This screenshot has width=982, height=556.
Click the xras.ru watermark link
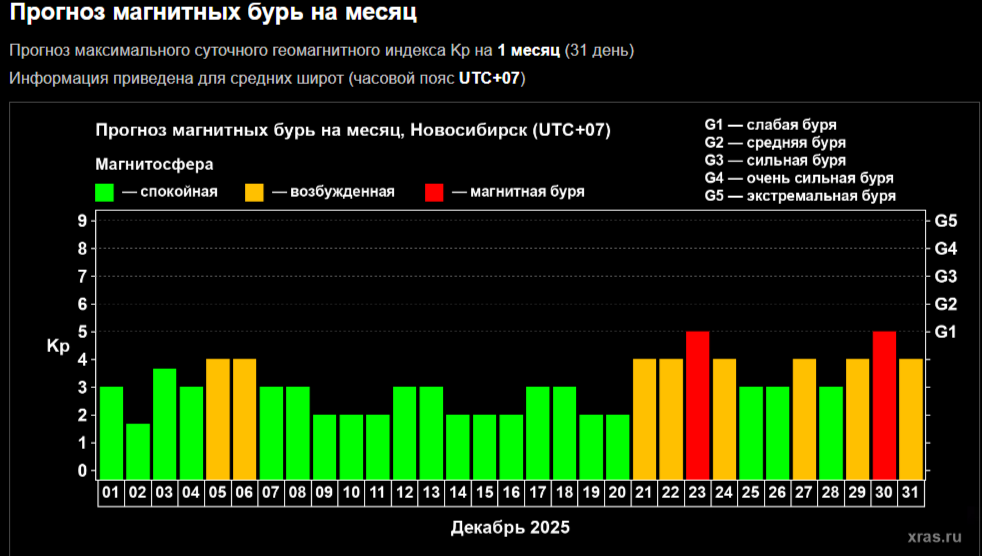(x=937, y=536)
